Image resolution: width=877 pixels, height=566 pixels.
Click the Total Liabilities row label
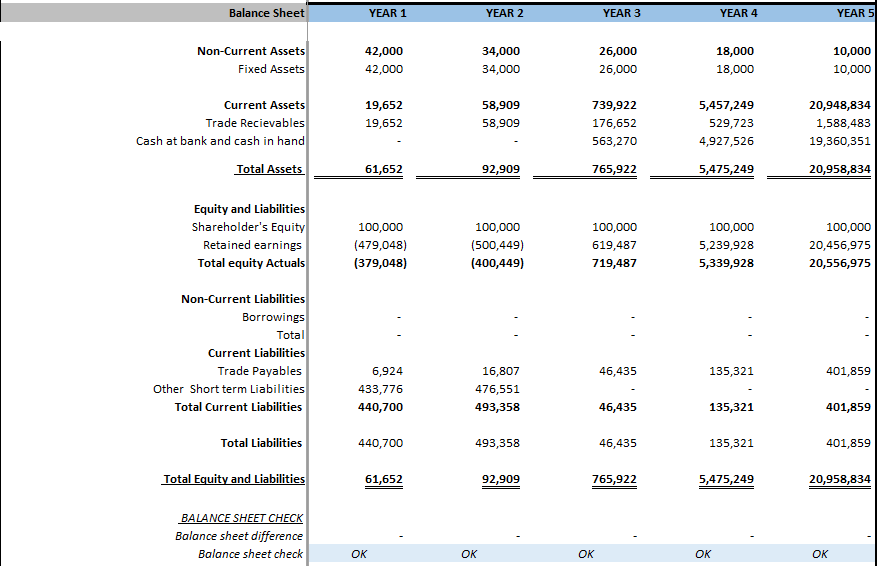point(261,442)
